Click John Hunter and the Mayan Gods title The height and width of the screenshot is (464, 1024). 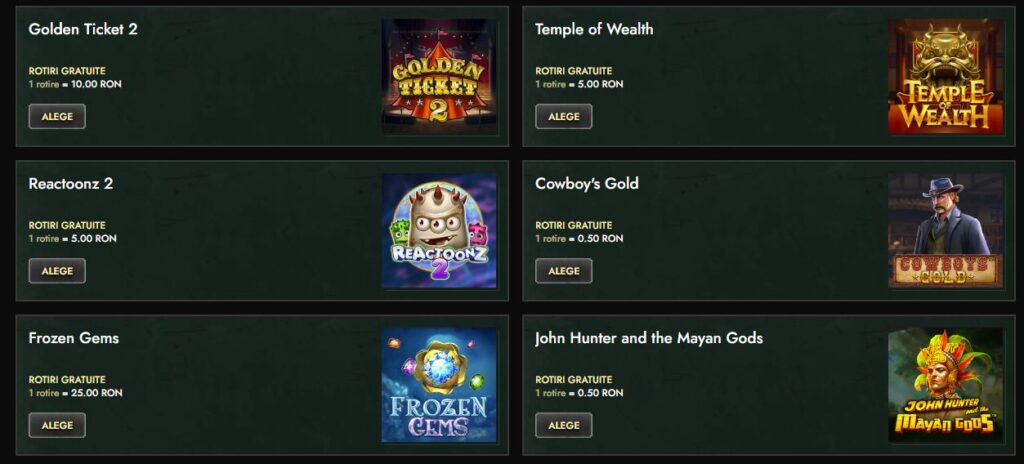(x=648, y=338)
